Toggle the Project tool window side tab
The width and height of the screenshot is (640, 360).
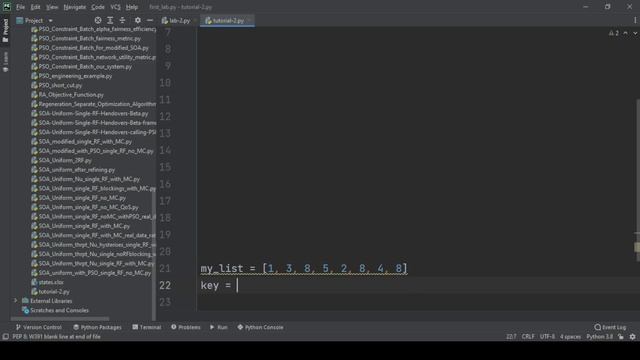pos(5,31)
